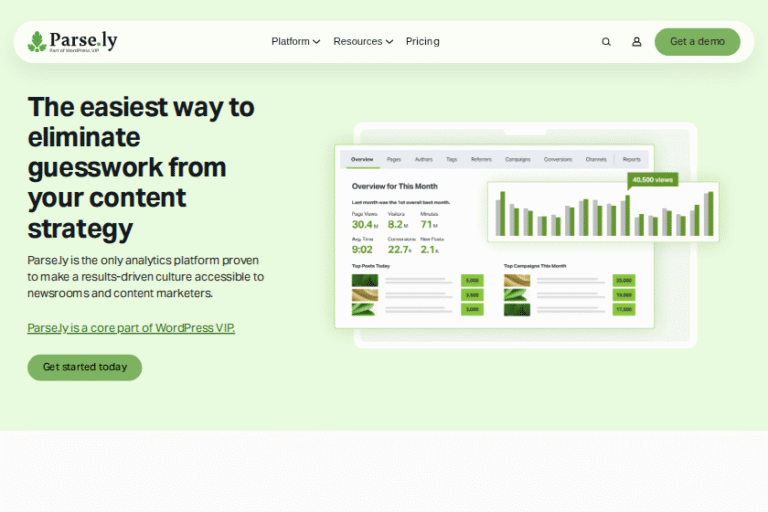Expand the Resources dropdown menu
This screenshot has height=512, width=768.
pos(363,42)
